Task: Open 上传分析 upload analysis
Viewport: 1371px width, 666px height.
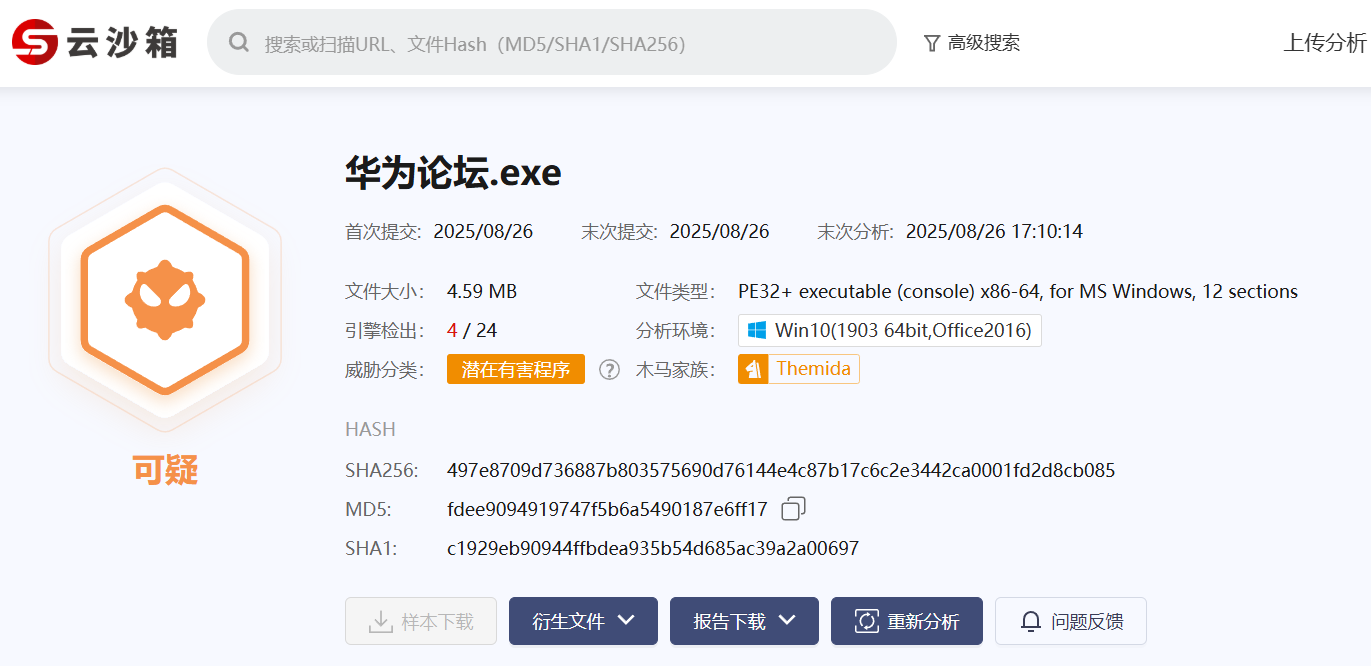Action: point(1325,43)
